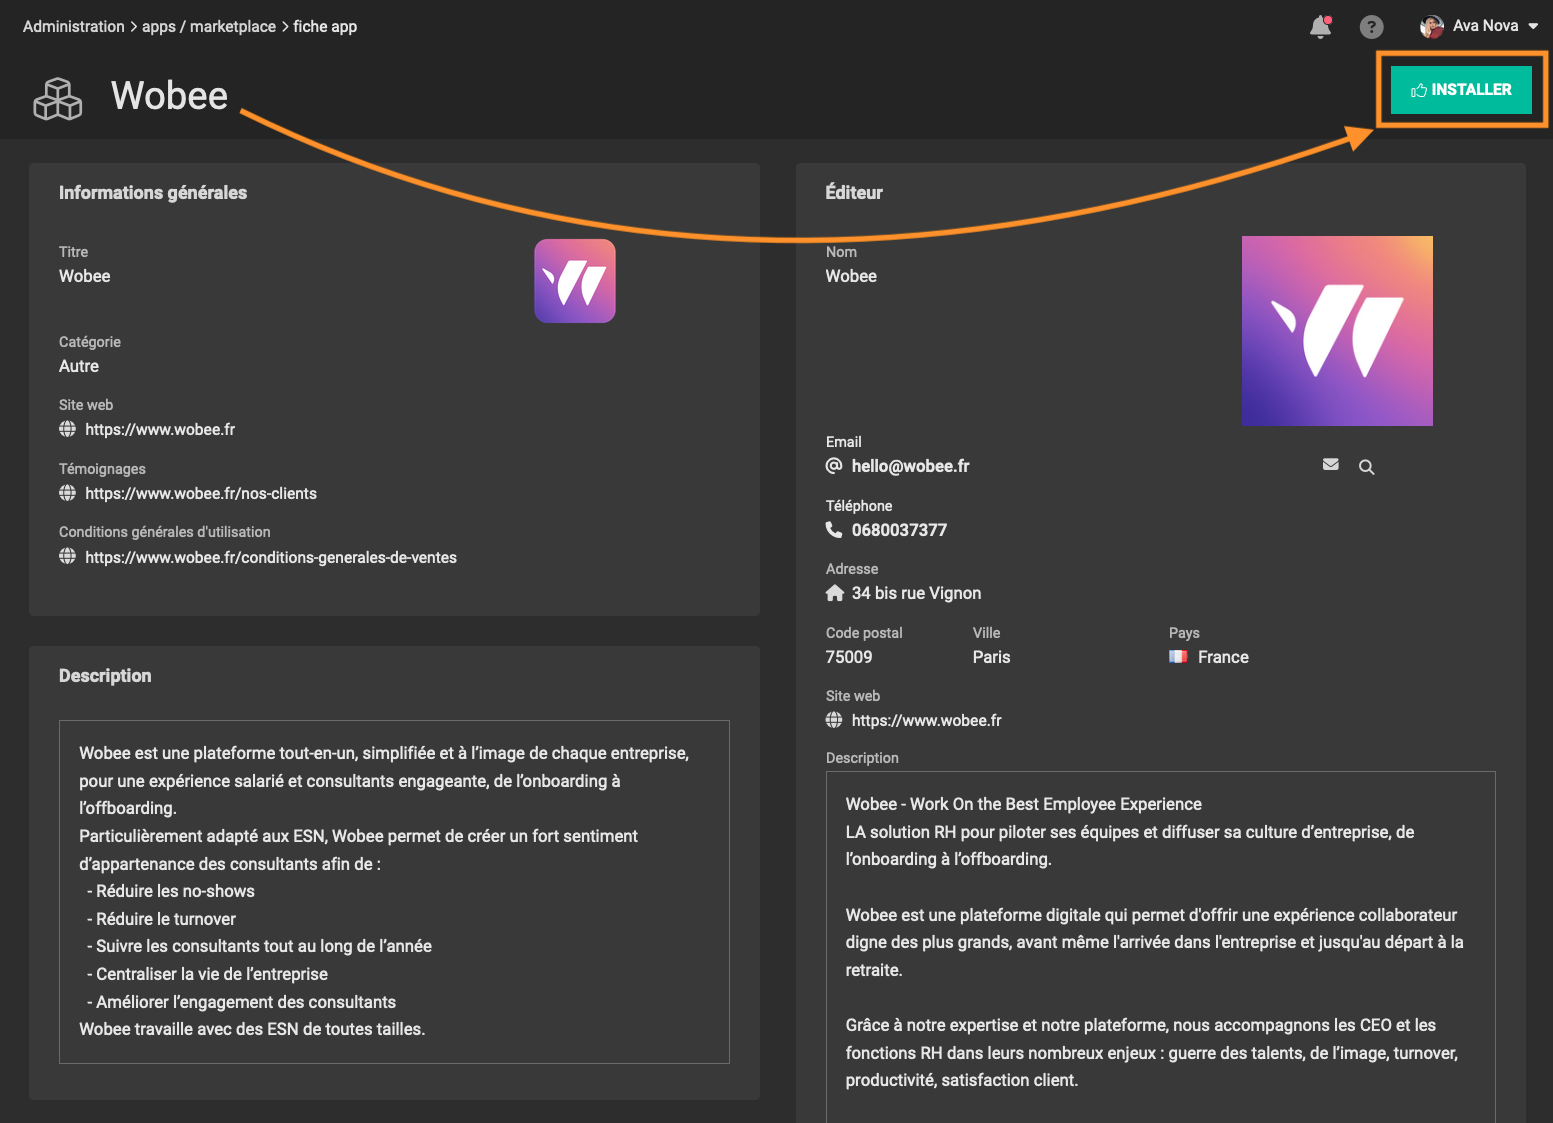The width and height of the screenshot is (1553, 1123).
Task: Go to Administration in the breadcrumb
Action: coord(74,27)
